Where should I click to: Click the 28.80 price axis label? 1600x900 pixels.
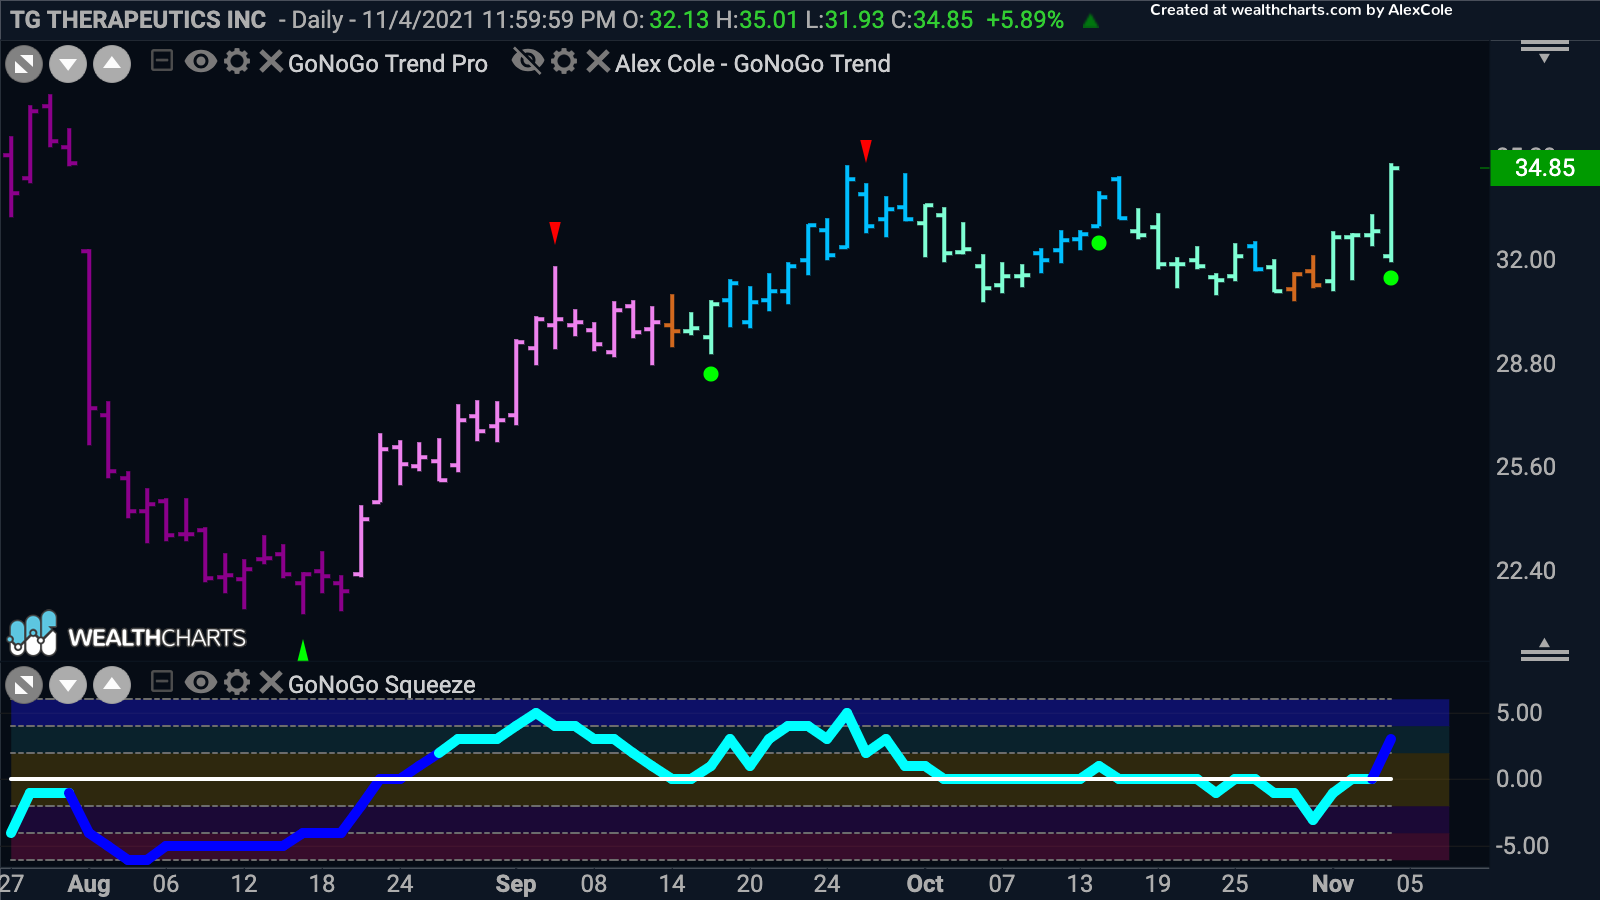[1526, 364]
